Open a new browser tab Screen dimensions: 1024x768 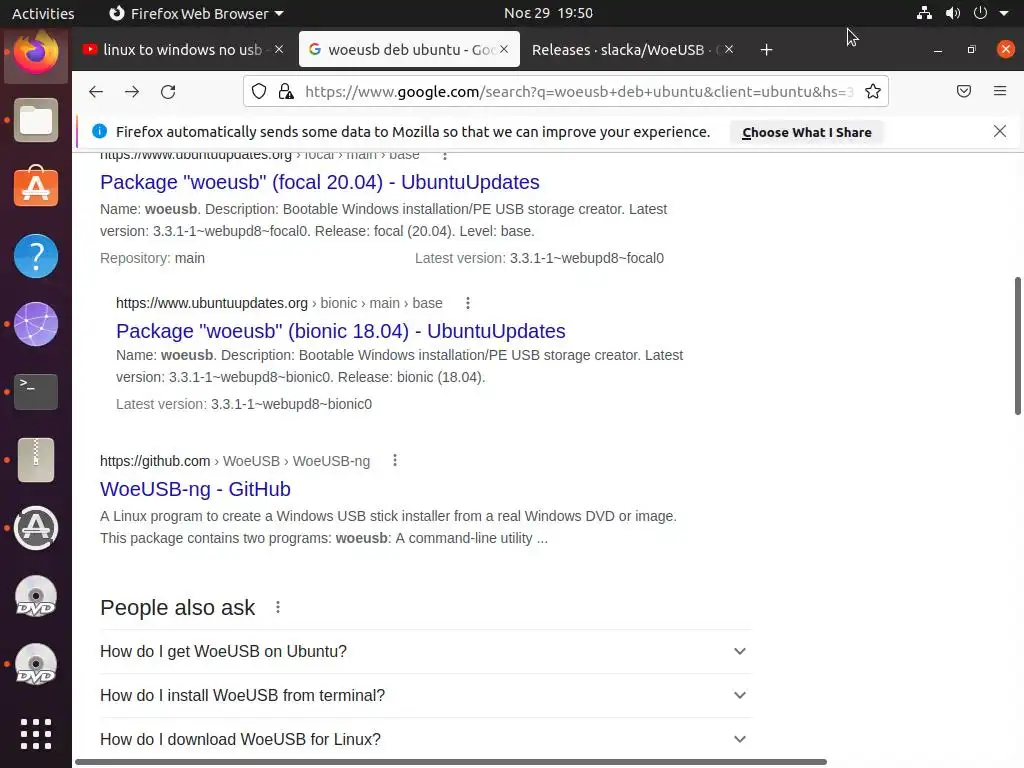(x=767, y=50)
